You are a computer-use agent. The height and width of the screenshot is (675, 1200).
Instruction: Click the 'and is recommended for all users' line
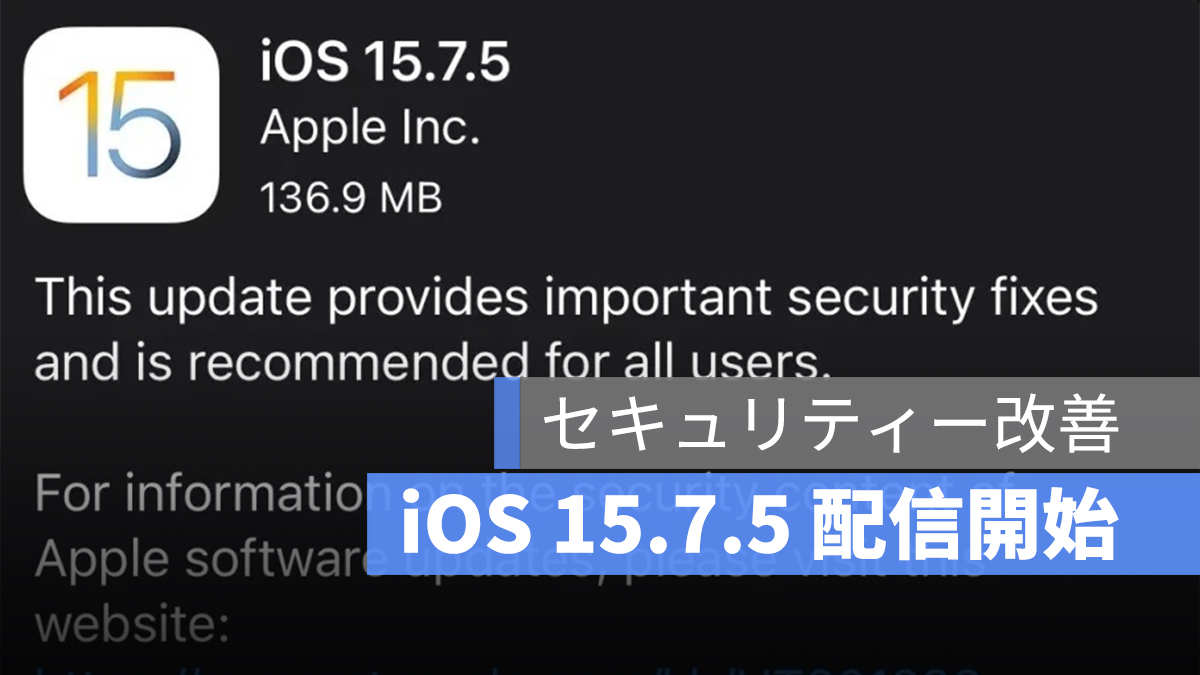click(x=433, y=360)
